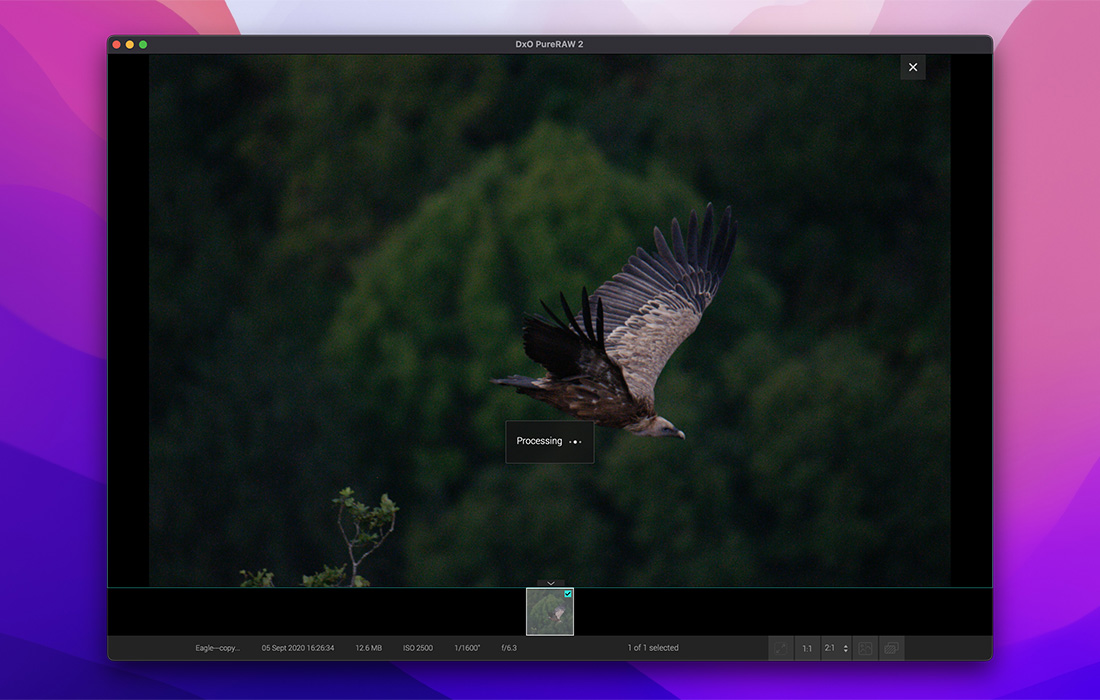Click the fit-to-screen expand icon
1100x700 pixels.
click(x=780, y=648)
